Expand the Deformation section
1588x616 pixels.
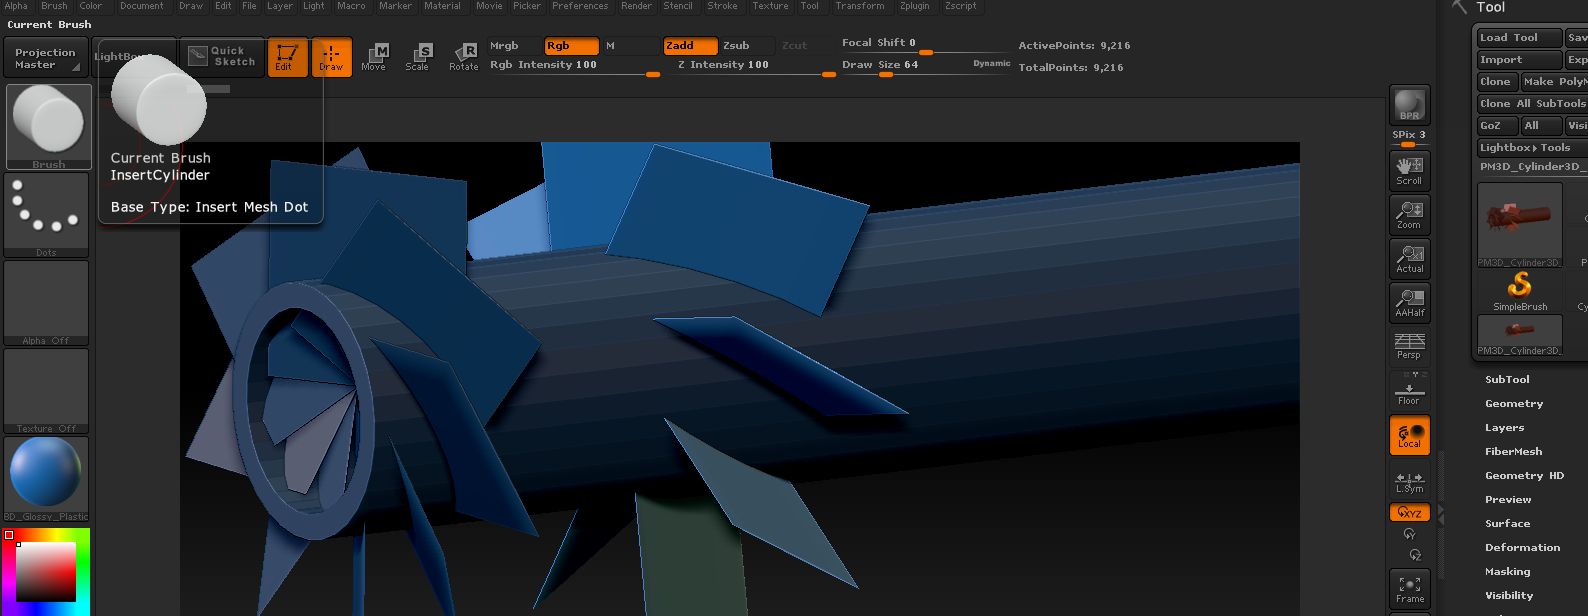[x=1522, y=548]
